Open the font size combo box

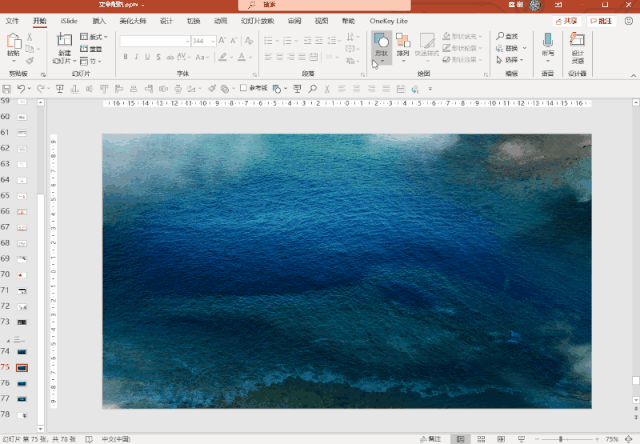(203, 41)
